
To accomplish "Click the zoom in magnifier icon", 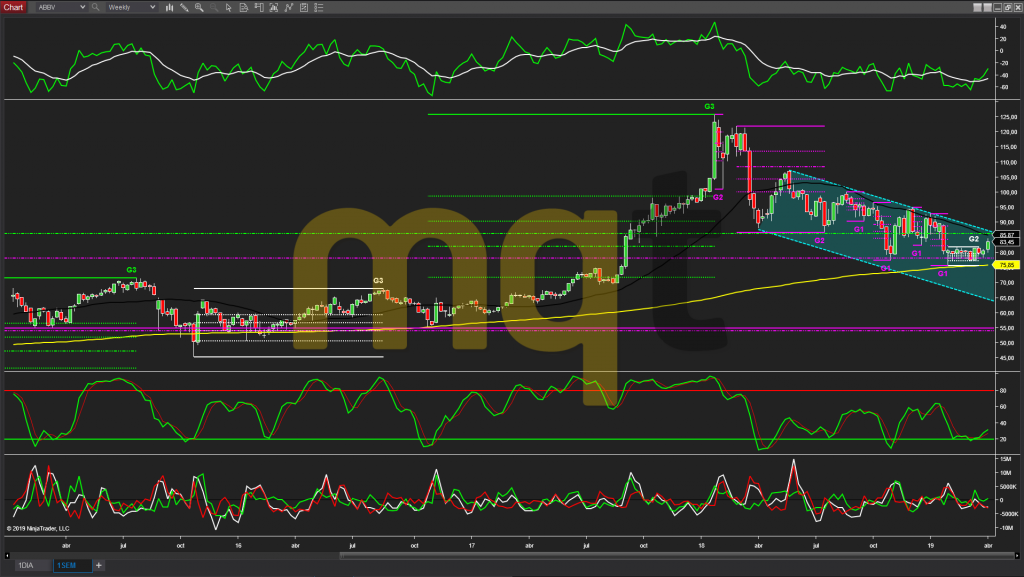I will 200,7.
